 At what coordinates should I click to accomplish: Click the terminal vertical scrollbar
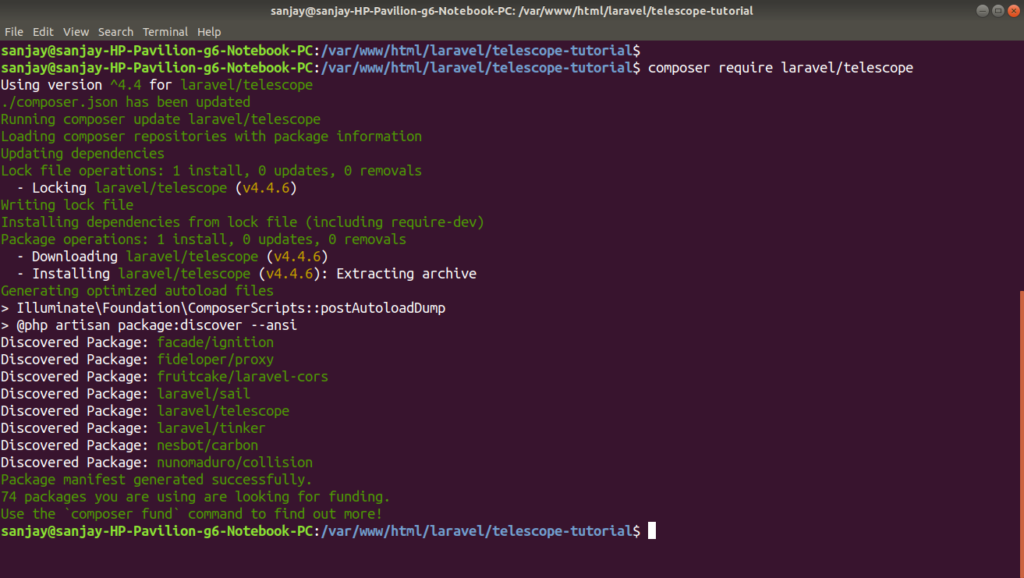coord(1021,431)
